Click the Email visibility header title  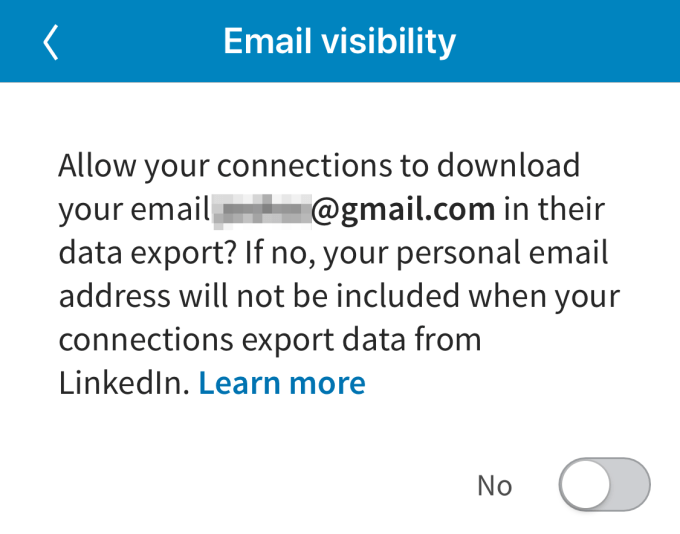(x=339, y=41)
